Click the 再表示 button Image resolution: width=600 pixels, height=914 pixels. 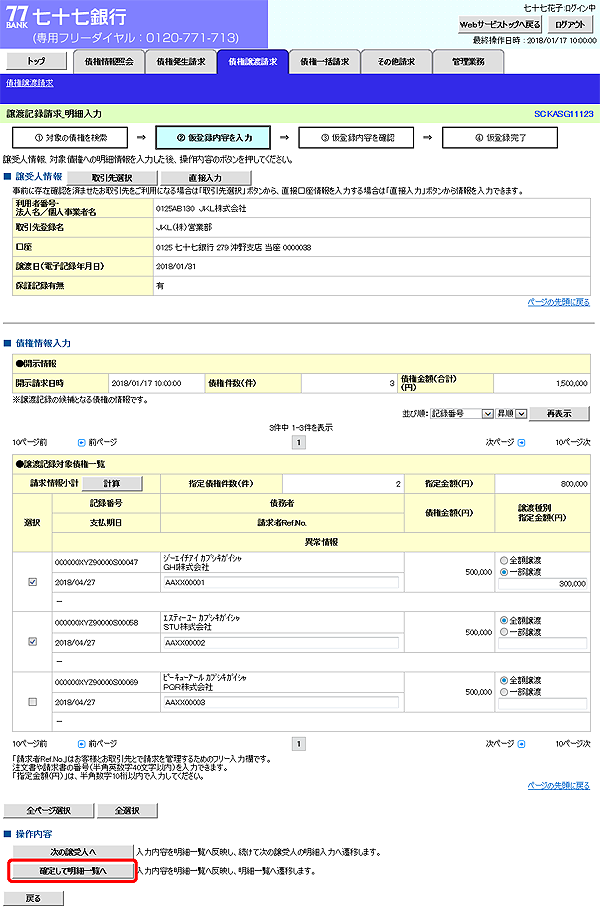[559, 414]
